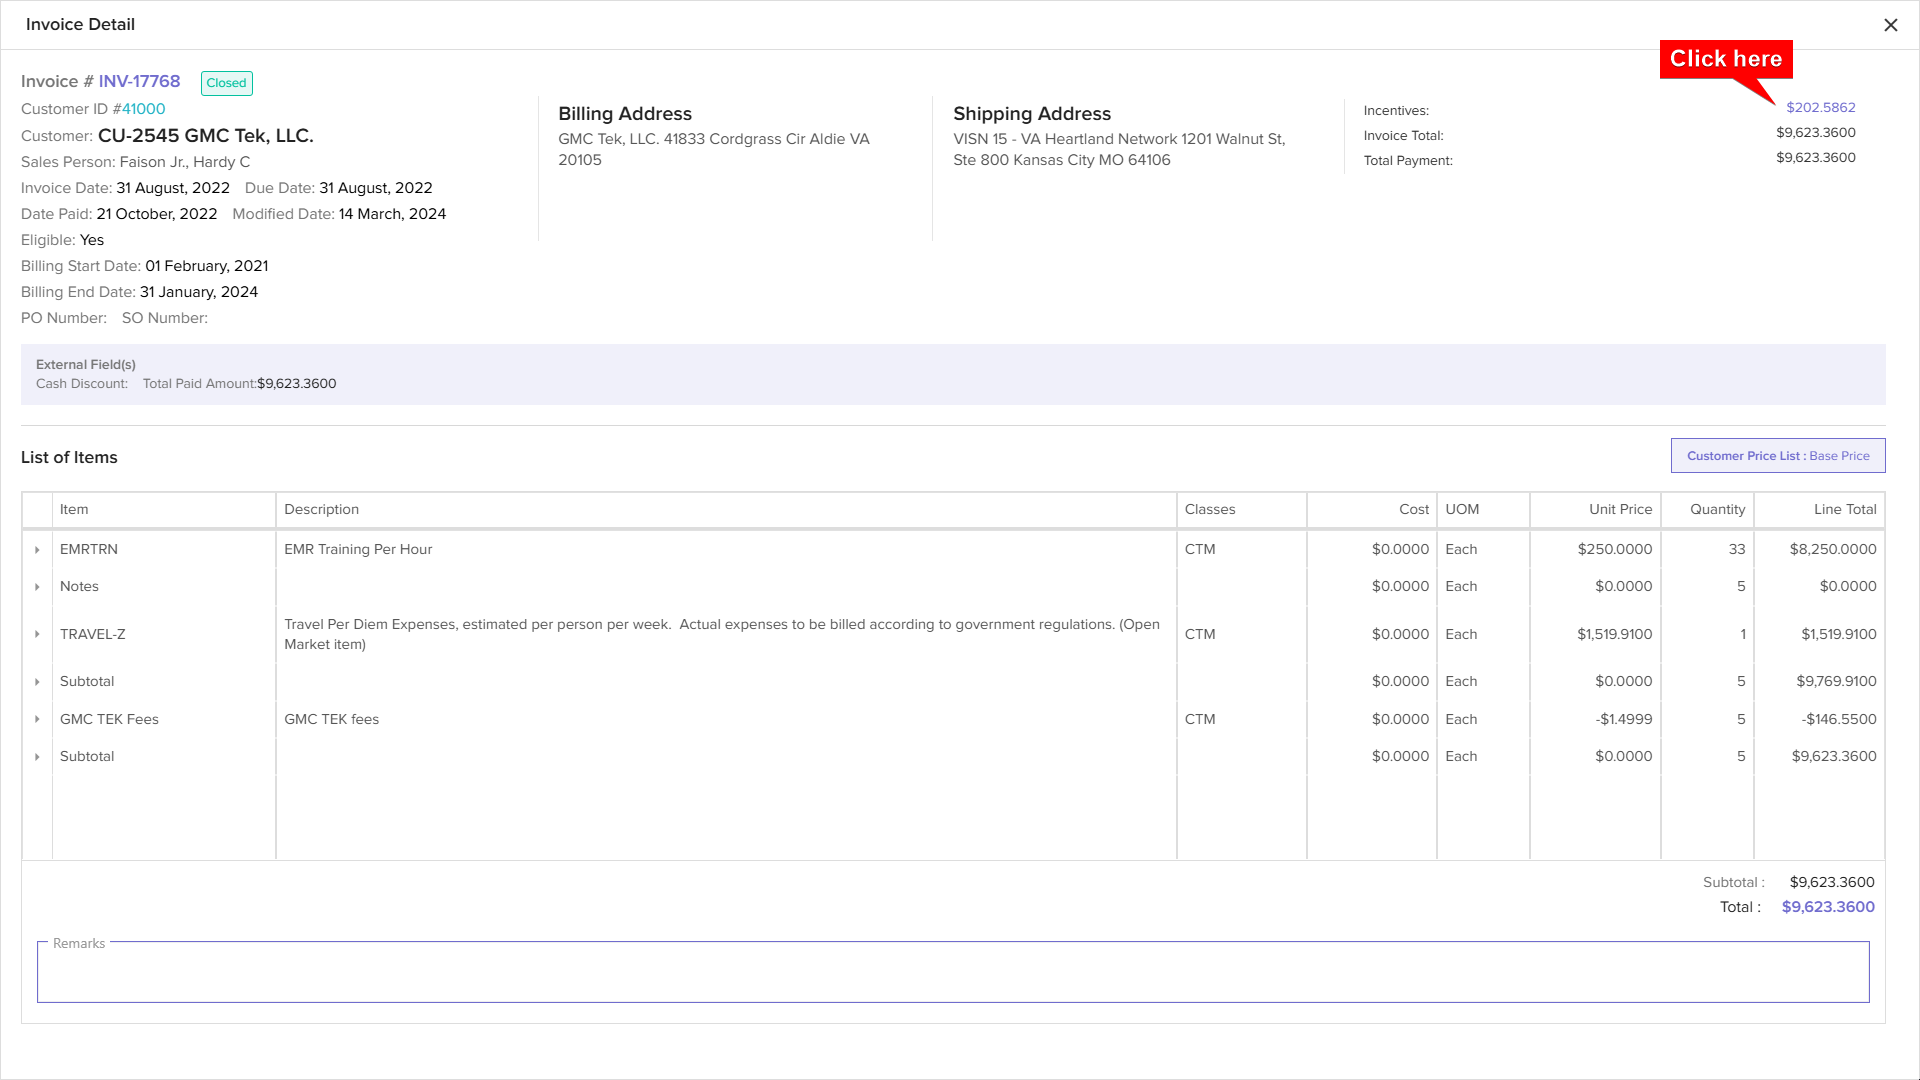Click the total amount $9,623.3600 link
The height and width of the screenshot is (1080, 1920).
tap(1827, 907)
